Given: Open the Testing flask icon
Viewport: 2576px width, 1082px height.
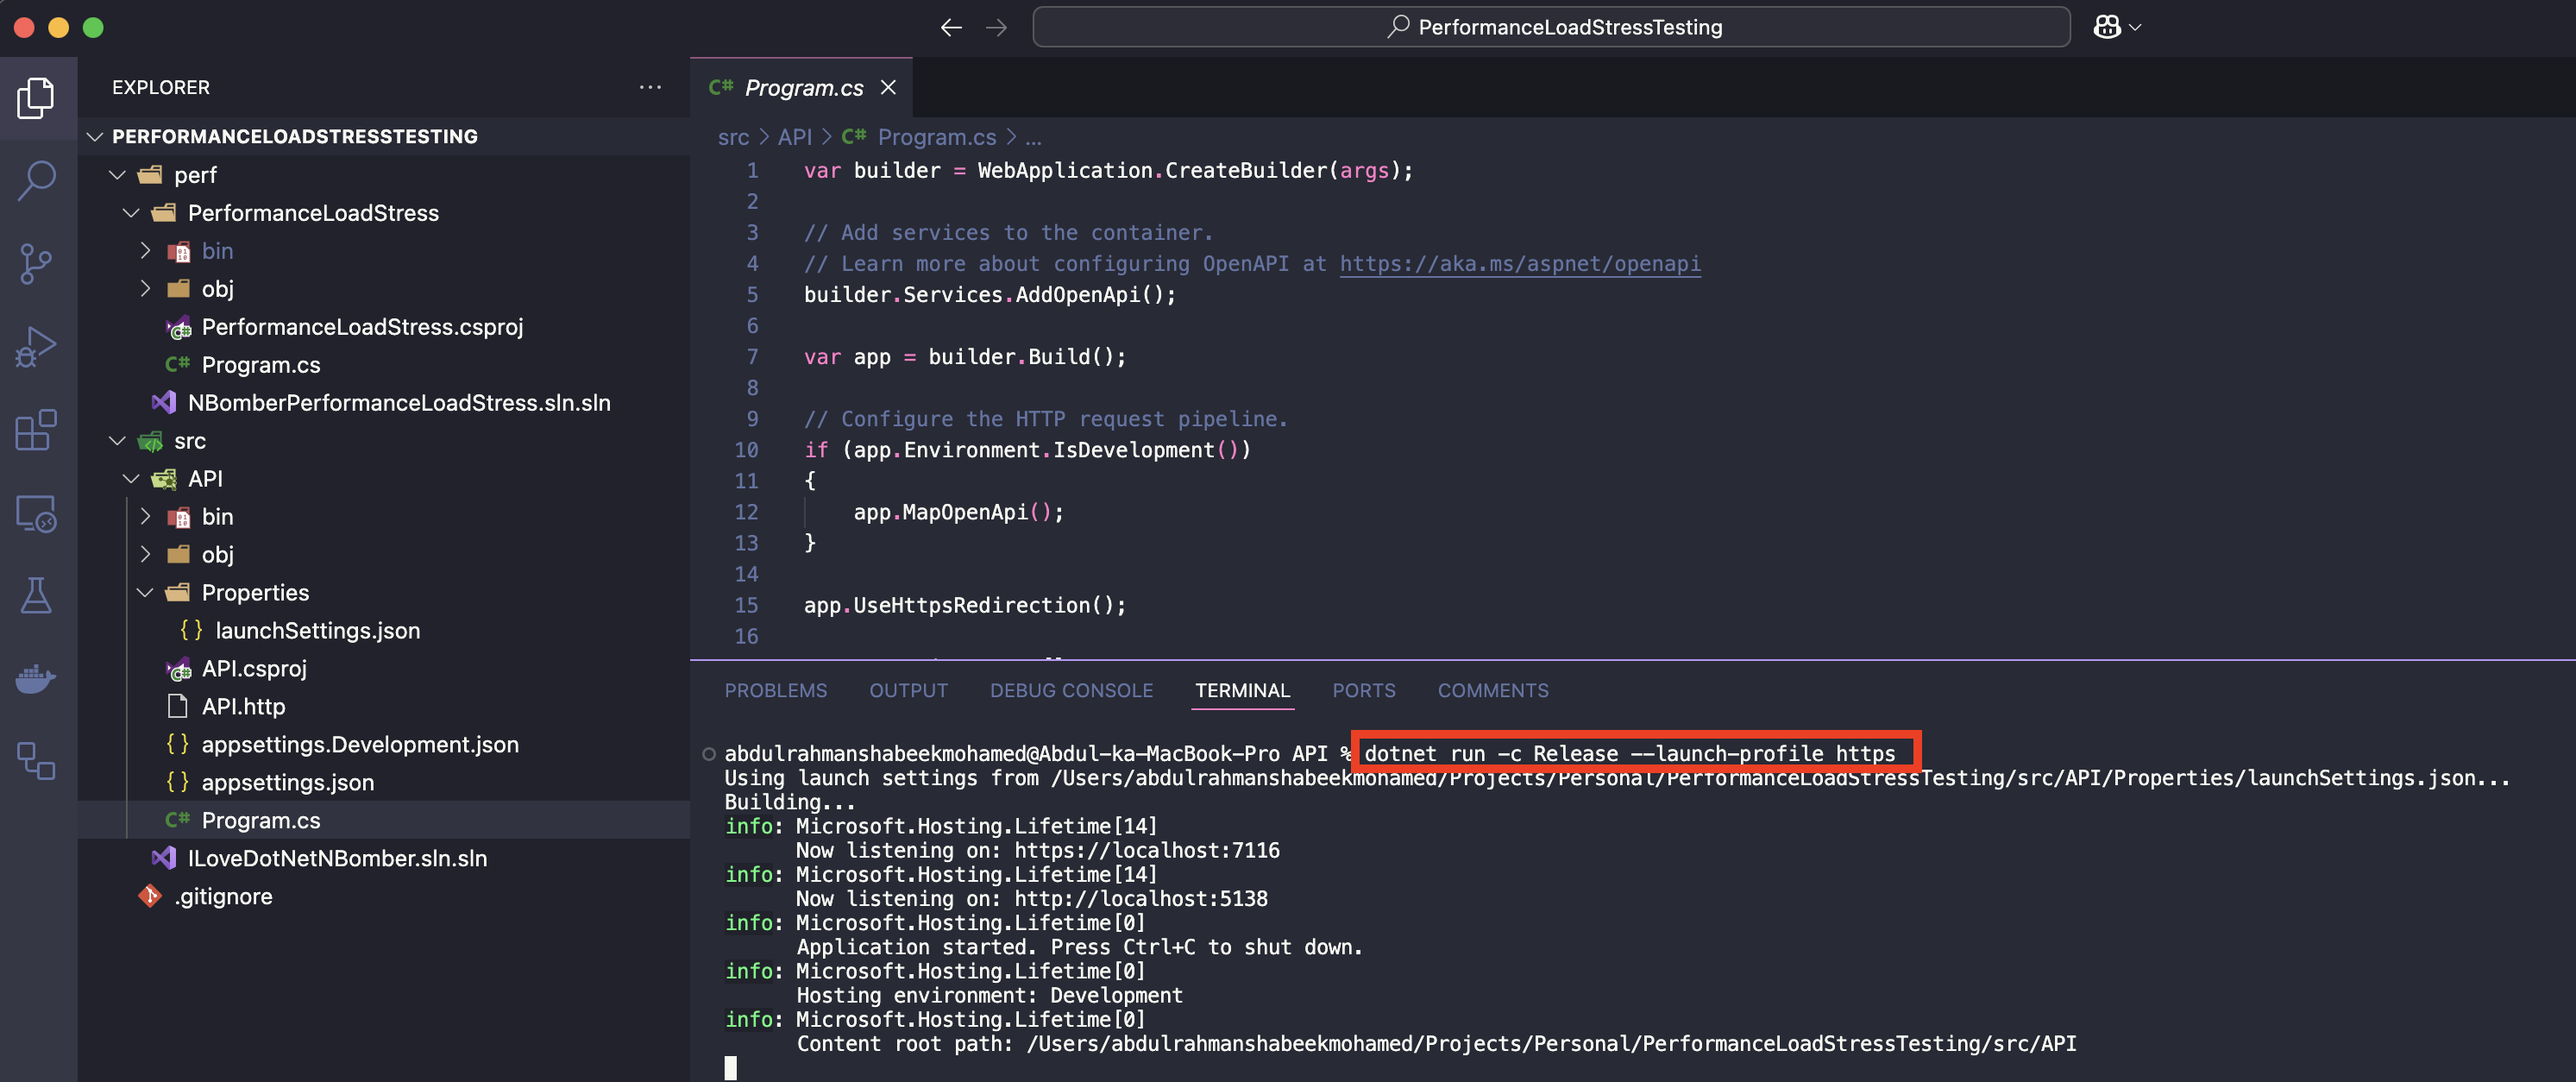Looking at the screenshot, I should point(36,596).
